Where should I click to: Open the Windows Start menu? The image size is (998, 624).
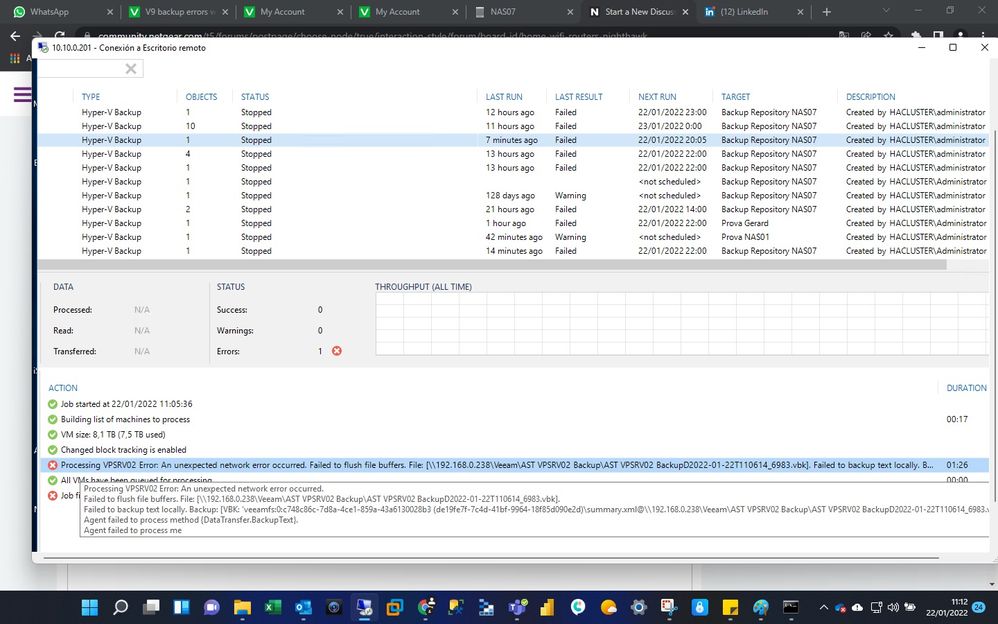(90, 607)
